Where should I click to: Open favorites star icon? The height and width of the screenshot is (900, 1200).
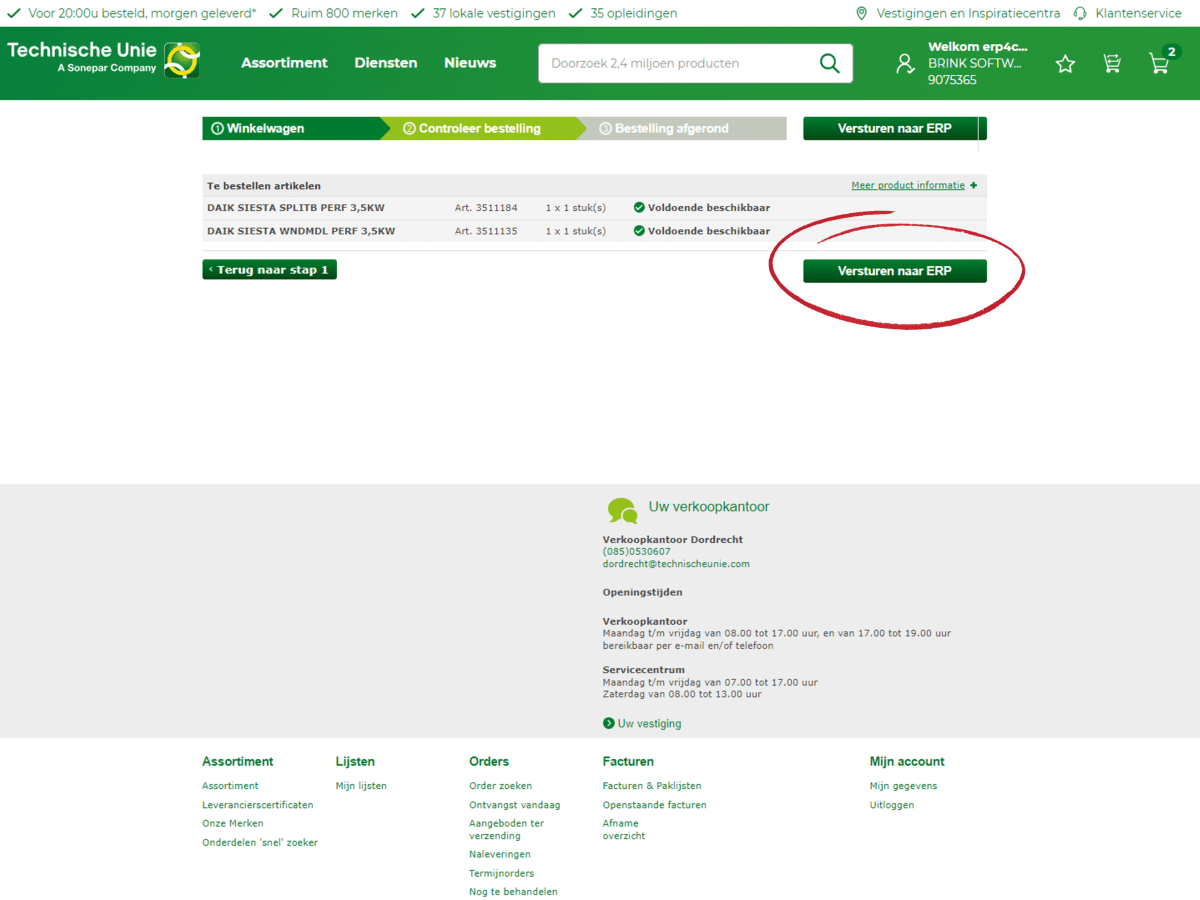click(1065, 63)
